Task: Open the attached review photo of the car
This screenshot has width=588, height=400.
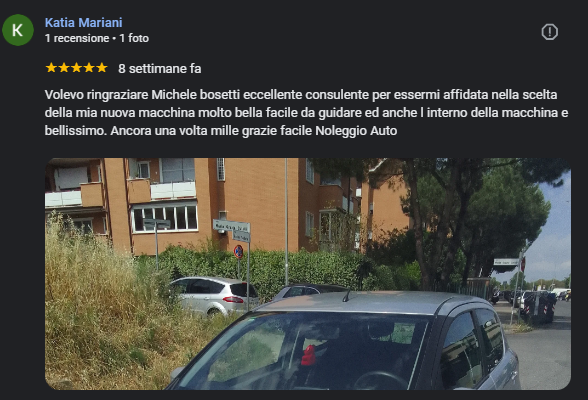Action: [308, 274]
